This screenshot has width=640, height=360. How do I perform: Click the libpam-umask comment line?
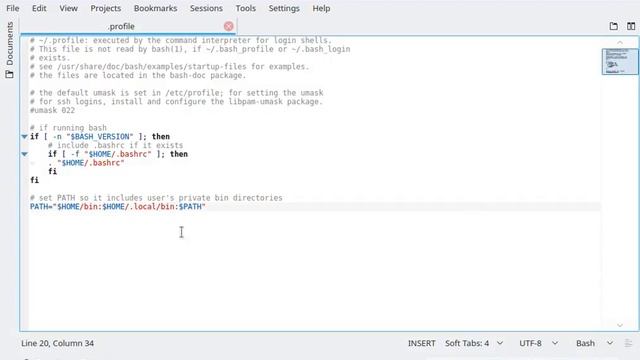[x=176, y=102]
